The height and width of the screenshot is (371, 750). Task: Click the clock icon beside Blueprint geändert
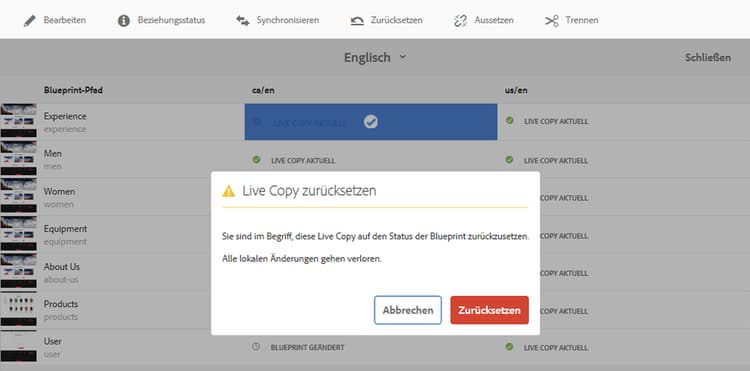click(256, 347)
